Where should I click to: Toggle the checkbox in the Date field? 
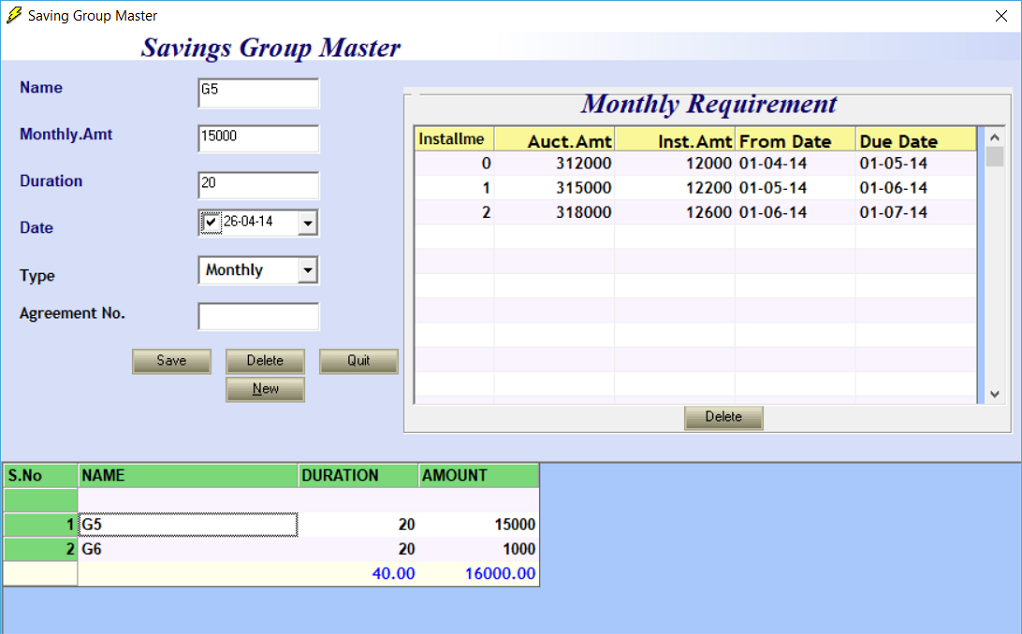[210, 222]
